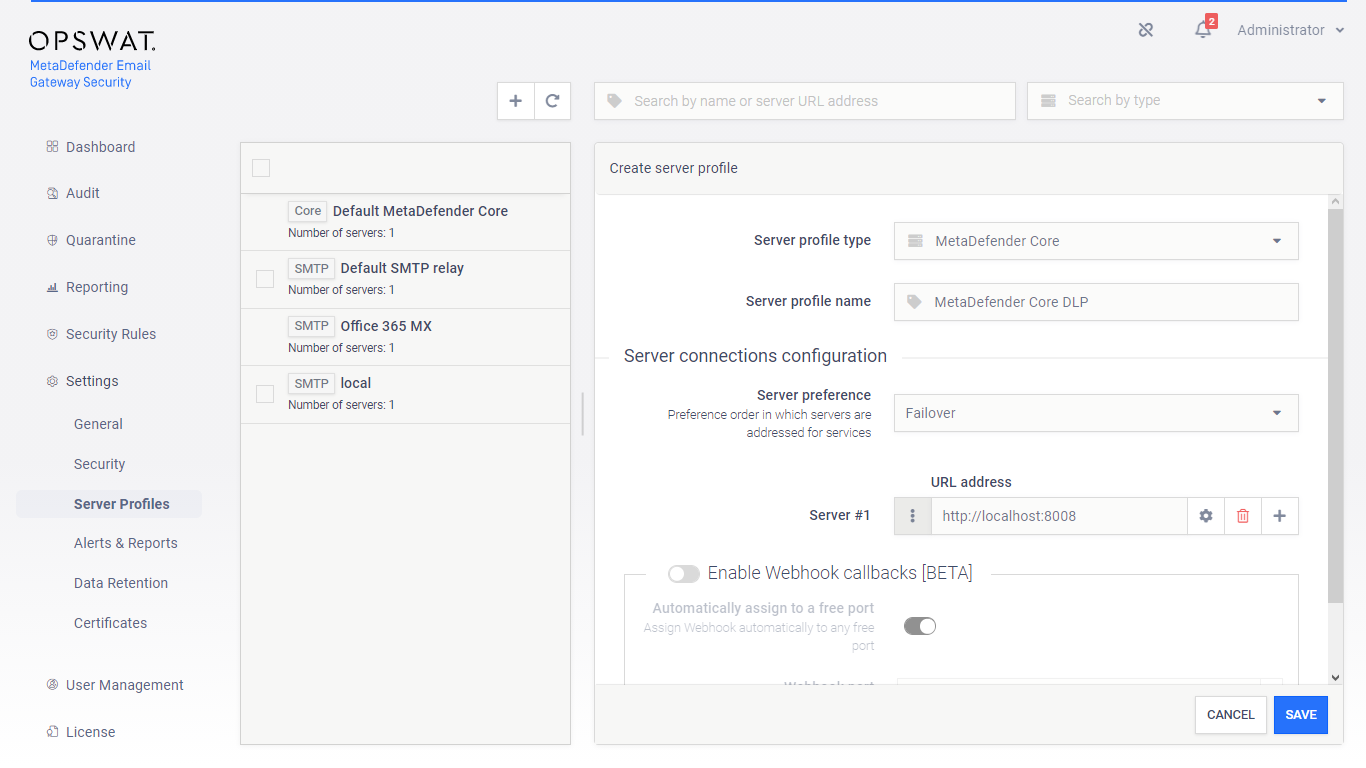Add a new server profile with plus
The image size is (1366, 768).
(516, 101)
